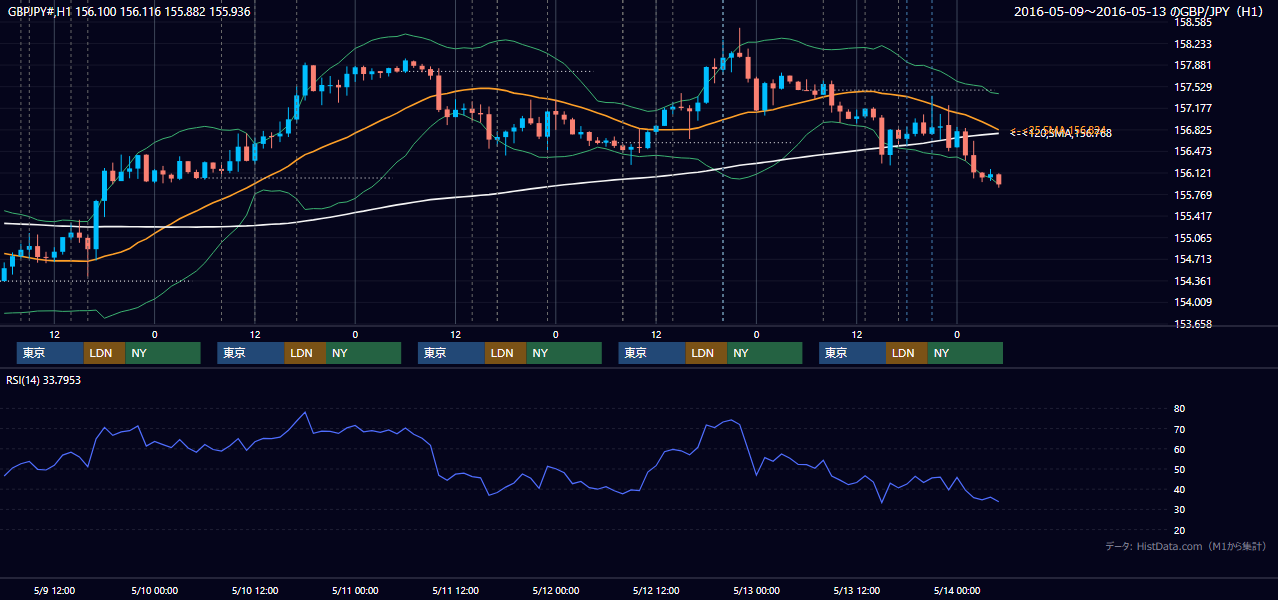Select the RSI 50 scale value
Image resolution: width=1278 pixels, height=600 pixels.
[x=1179, y=470]
